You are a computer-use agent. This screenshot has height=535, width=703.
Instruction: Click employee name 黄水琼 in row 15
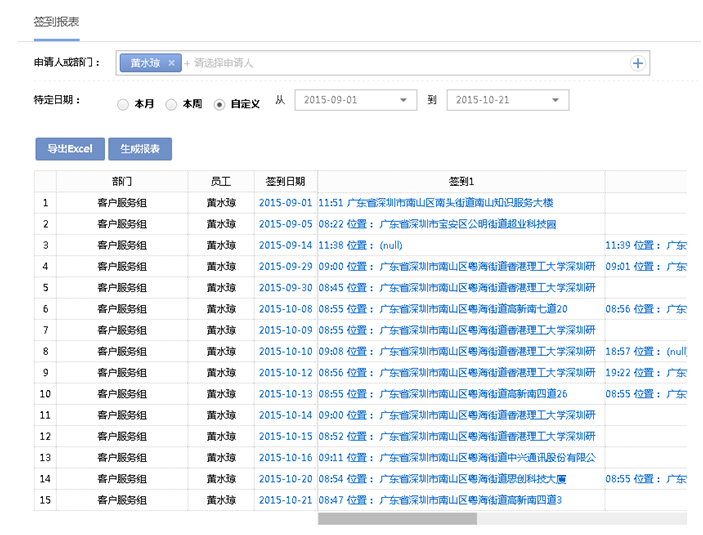(221, 500)
